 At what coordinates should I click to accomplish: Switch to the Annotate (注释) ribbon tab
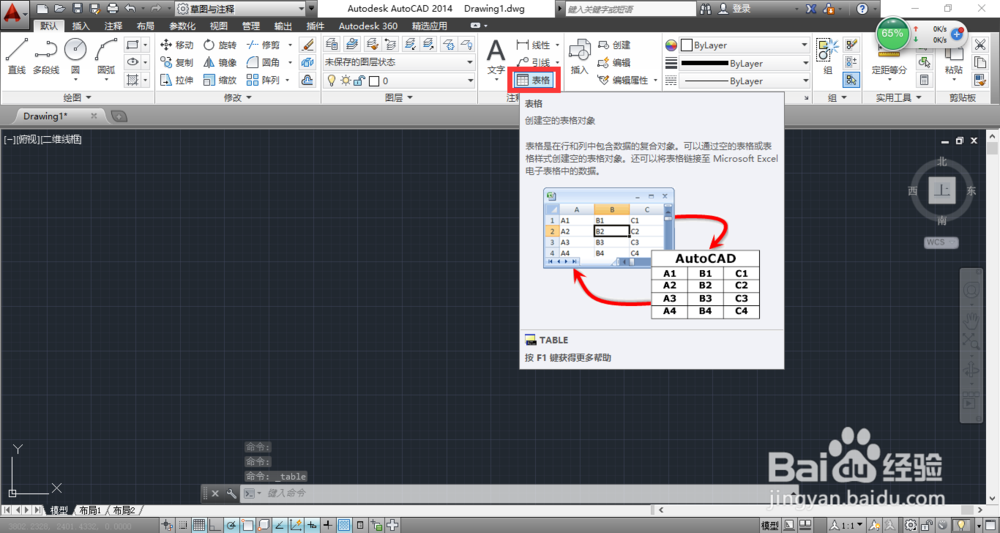tap(113, 26)
